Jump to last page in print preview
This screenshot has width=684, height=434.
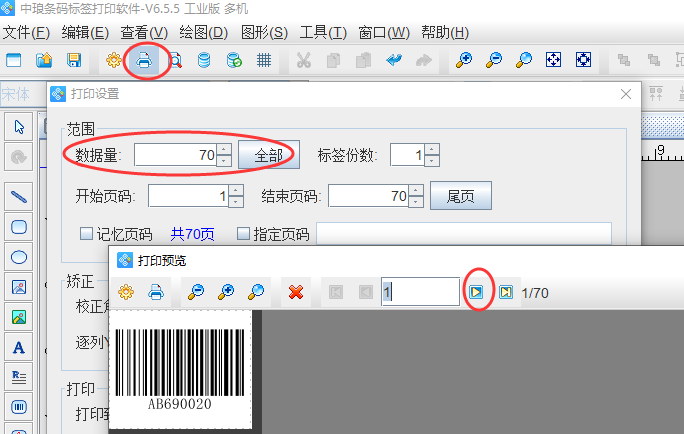[x=506, y=292]
